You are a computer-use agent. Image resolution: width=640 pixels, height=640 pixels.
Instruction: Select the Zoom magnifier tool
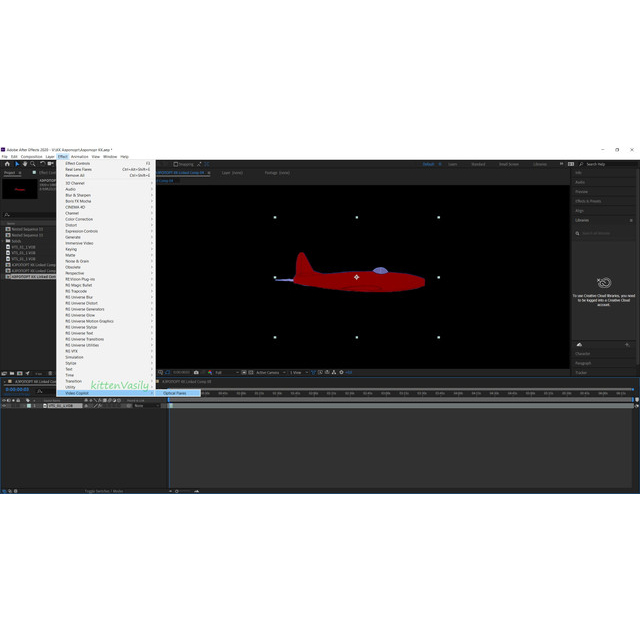click(33, 164)
